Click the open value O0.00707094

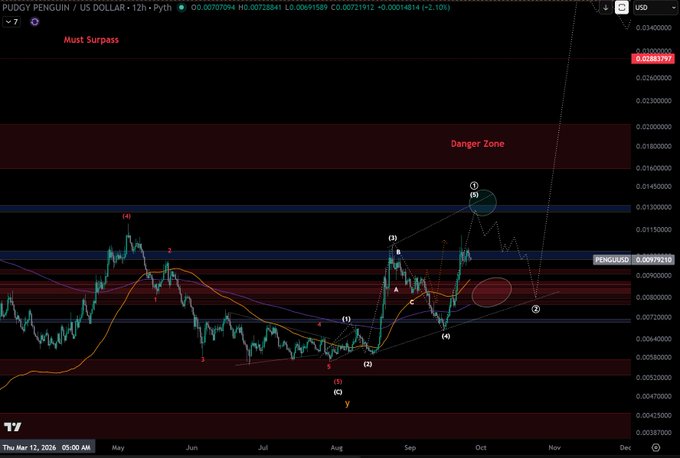click(x=213, y=7)
